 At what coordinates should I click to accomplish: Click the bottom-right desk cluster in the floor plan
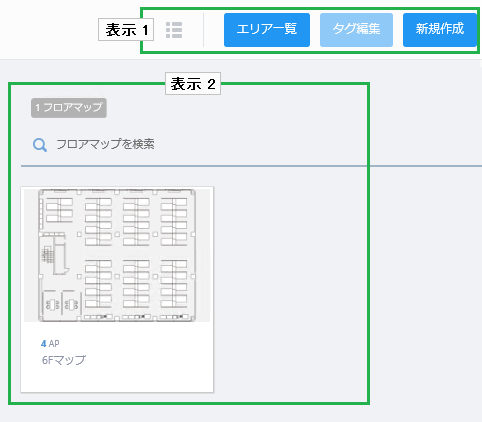pyautogui.click(x=174, y=284)
